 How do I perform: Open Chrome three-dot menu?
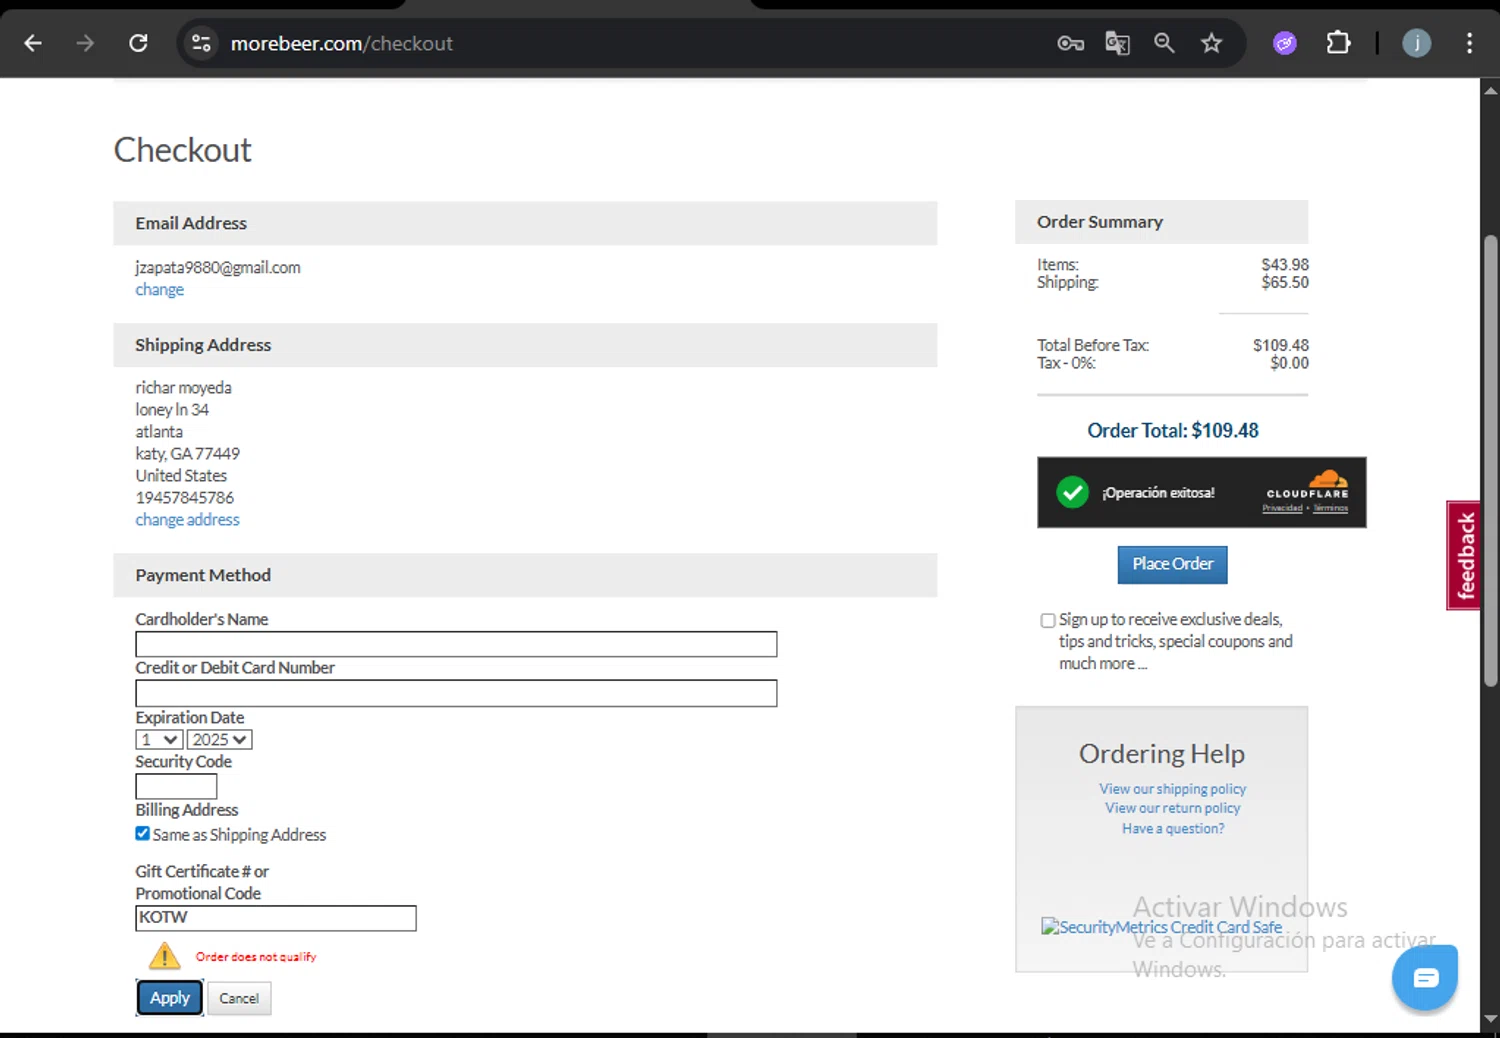(x=1469, y=43)
